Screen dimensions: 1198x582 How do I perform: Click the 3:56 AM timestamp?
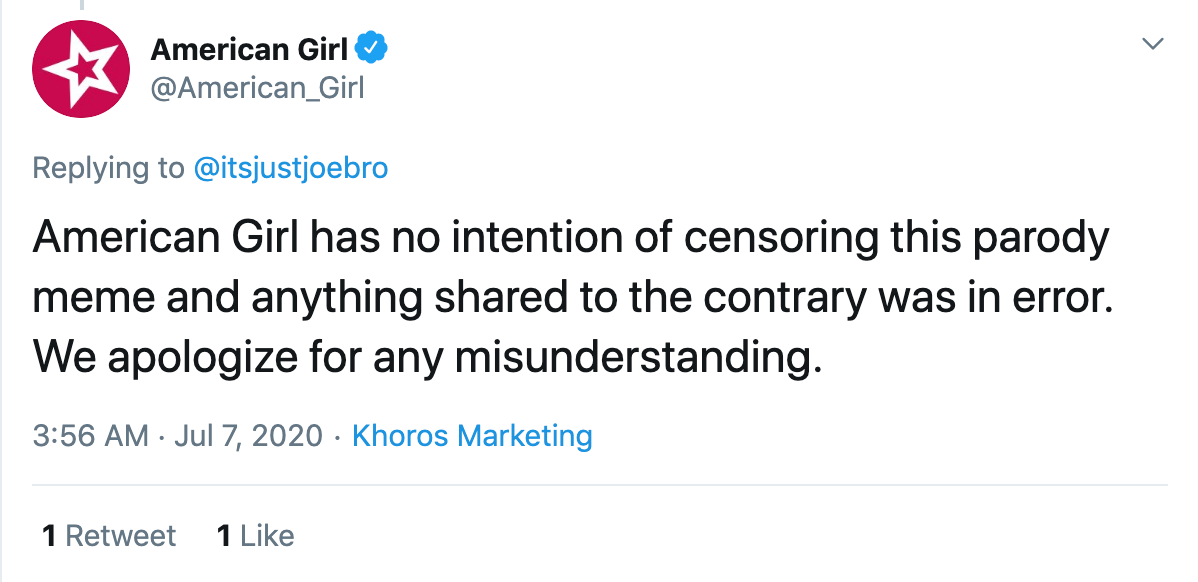click(90, 435)
